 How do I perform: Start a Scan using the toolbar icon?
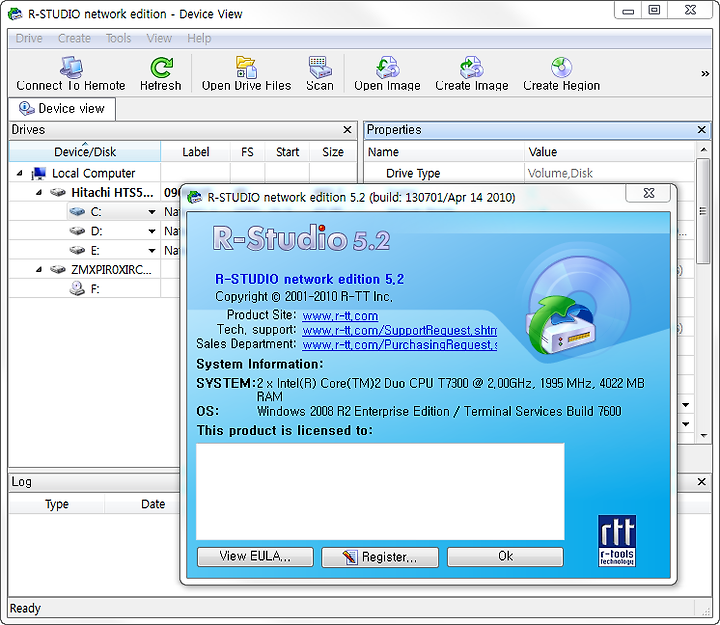[320, 68]
